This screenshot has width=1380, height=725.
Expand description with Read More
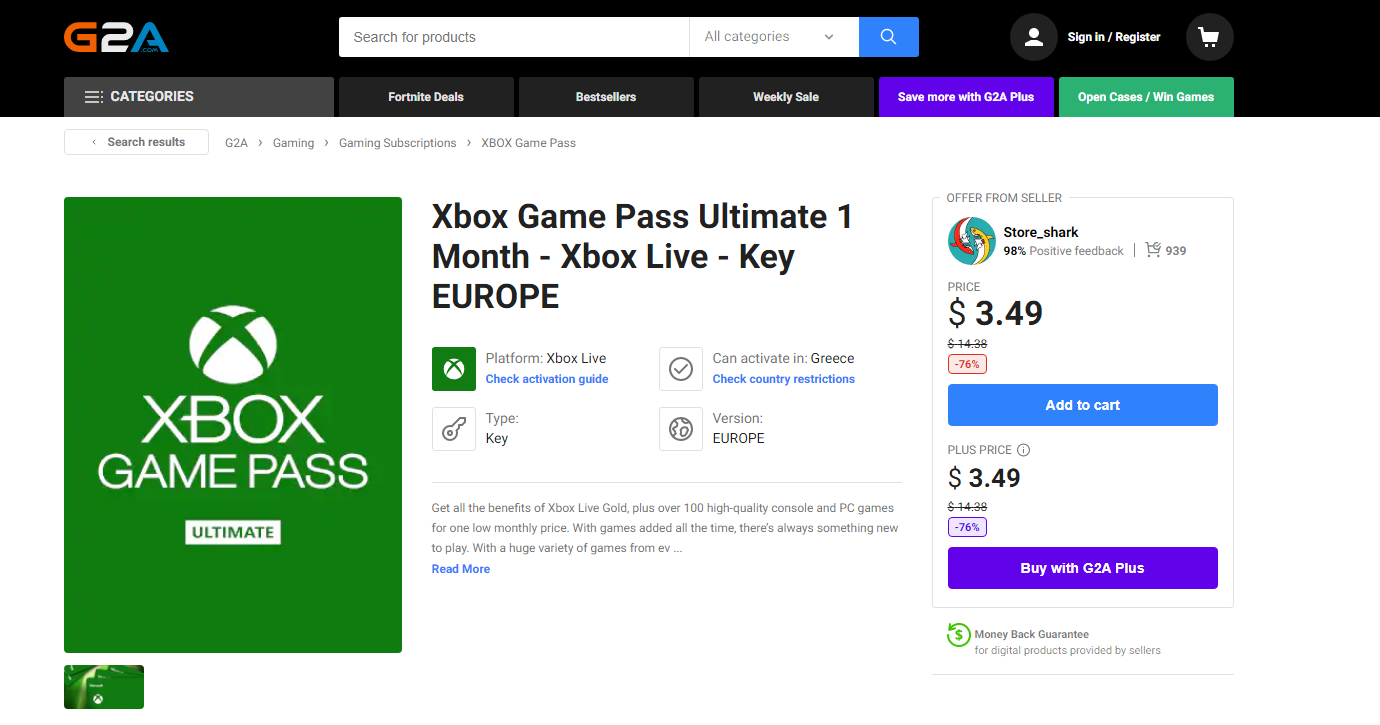pyautogui.click(x=461, y=569)
